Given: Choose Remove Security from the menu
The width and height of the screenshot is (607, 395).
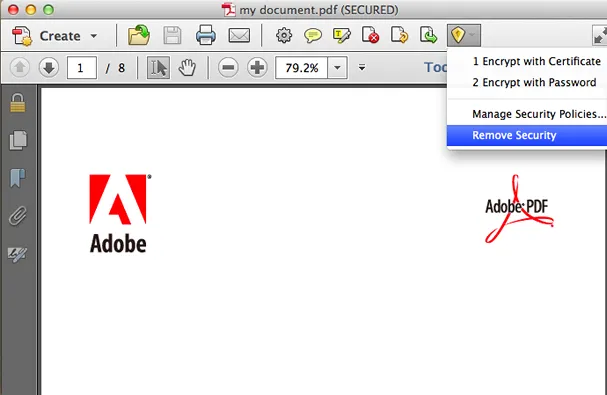Looking at the screenshot, I should [527, 135].
